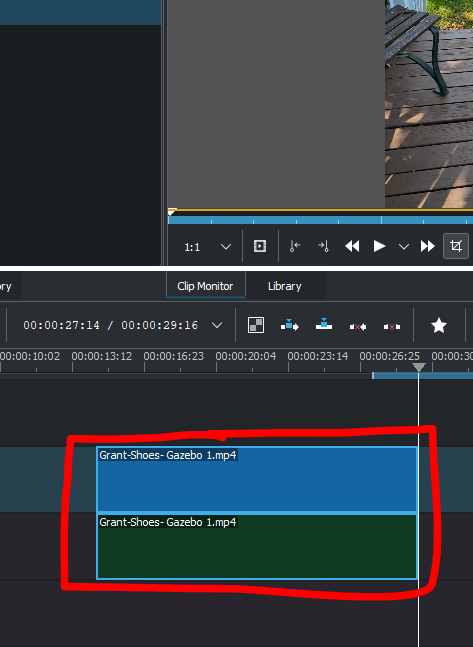Viewport: 473px width, 647px height.
Task: Insert clip zone in timeline icon
Action: click(x=290, y=325)
